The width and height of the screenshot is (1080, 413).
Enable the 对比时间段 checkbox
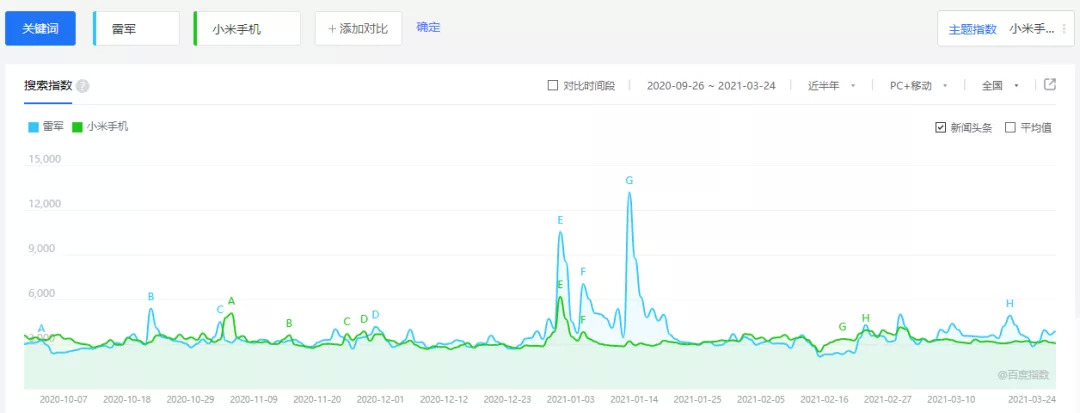tap(552, 85)
